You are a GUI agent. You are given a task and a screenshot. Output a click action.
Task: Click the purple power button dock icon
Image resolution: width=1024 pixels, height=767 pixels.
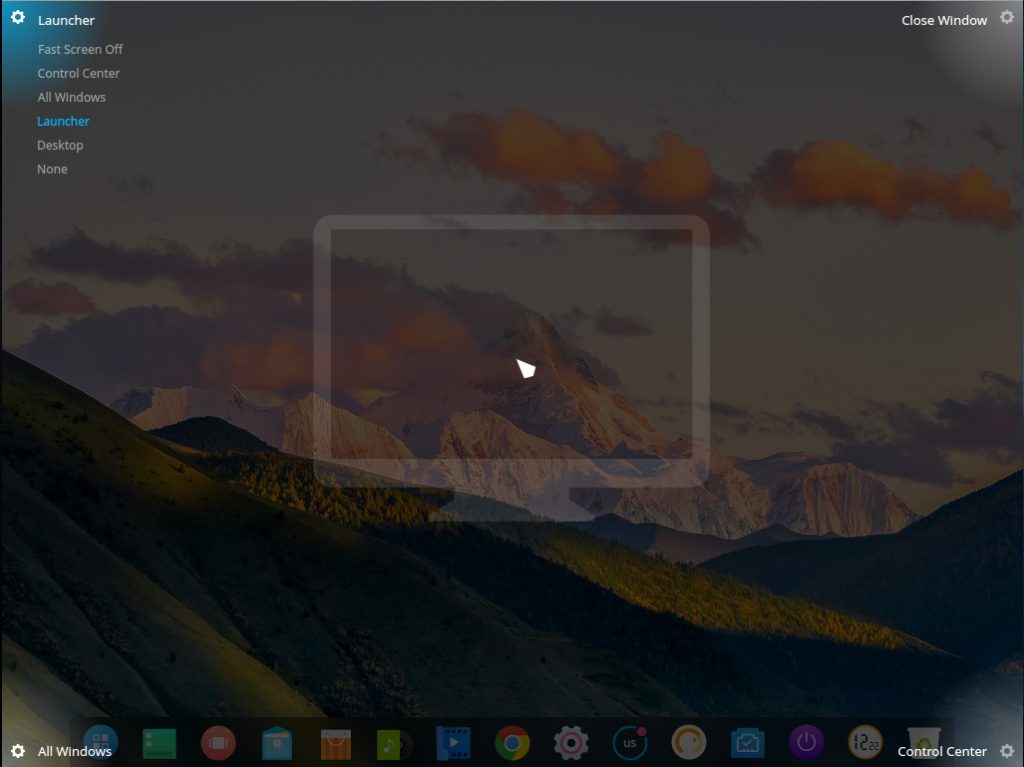pyautogui.click(x=806, y=743)
